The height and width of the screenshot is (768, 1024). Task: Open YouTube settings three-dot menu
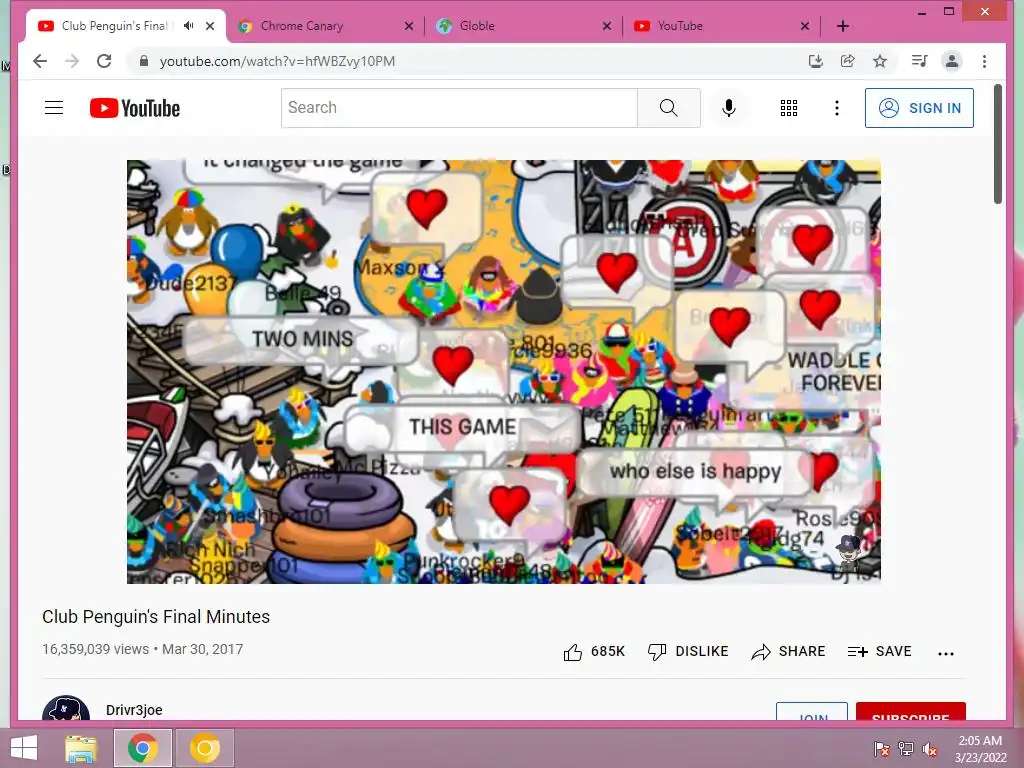837,108
